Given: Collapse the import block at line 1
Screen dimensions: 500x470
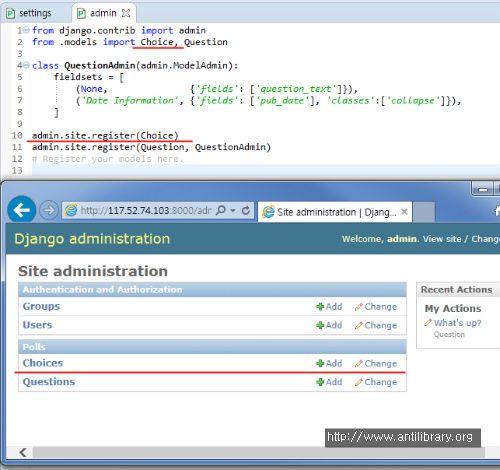Looking at the screenshot, I should tap(26, 30).
